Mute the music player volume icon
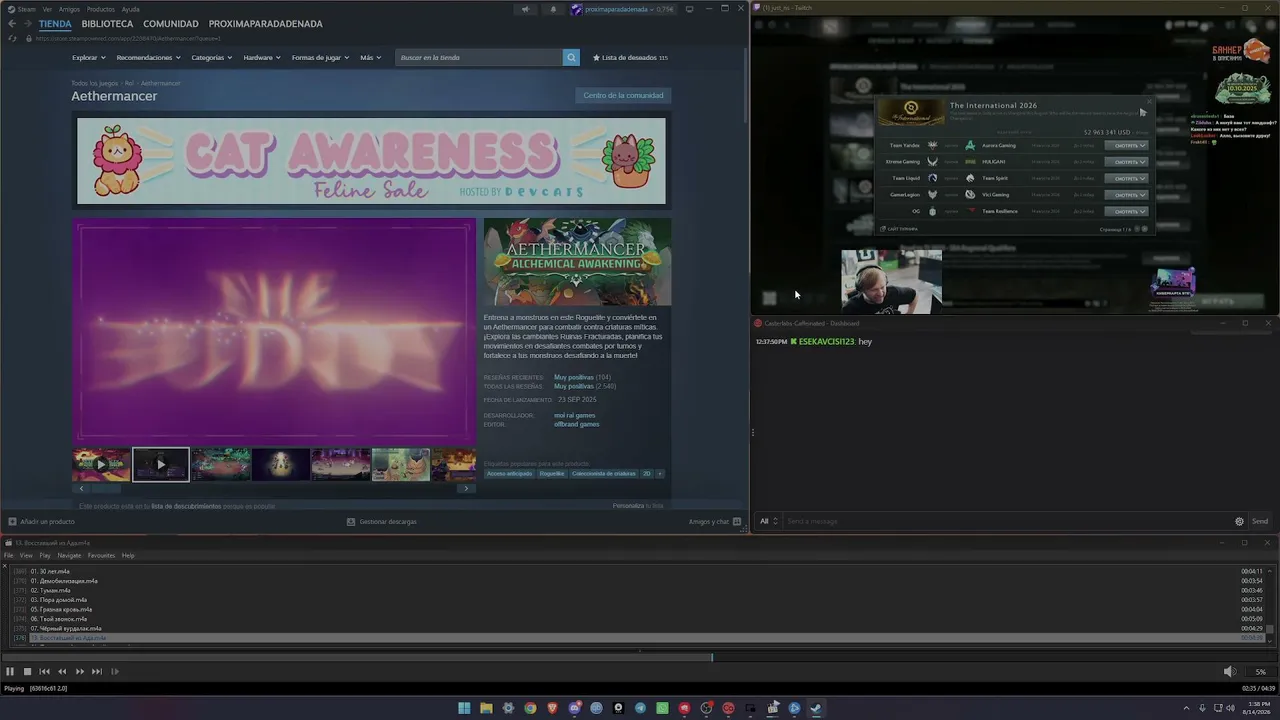Viewport: 1280px width, 720px height. [x=1230, y=672]
